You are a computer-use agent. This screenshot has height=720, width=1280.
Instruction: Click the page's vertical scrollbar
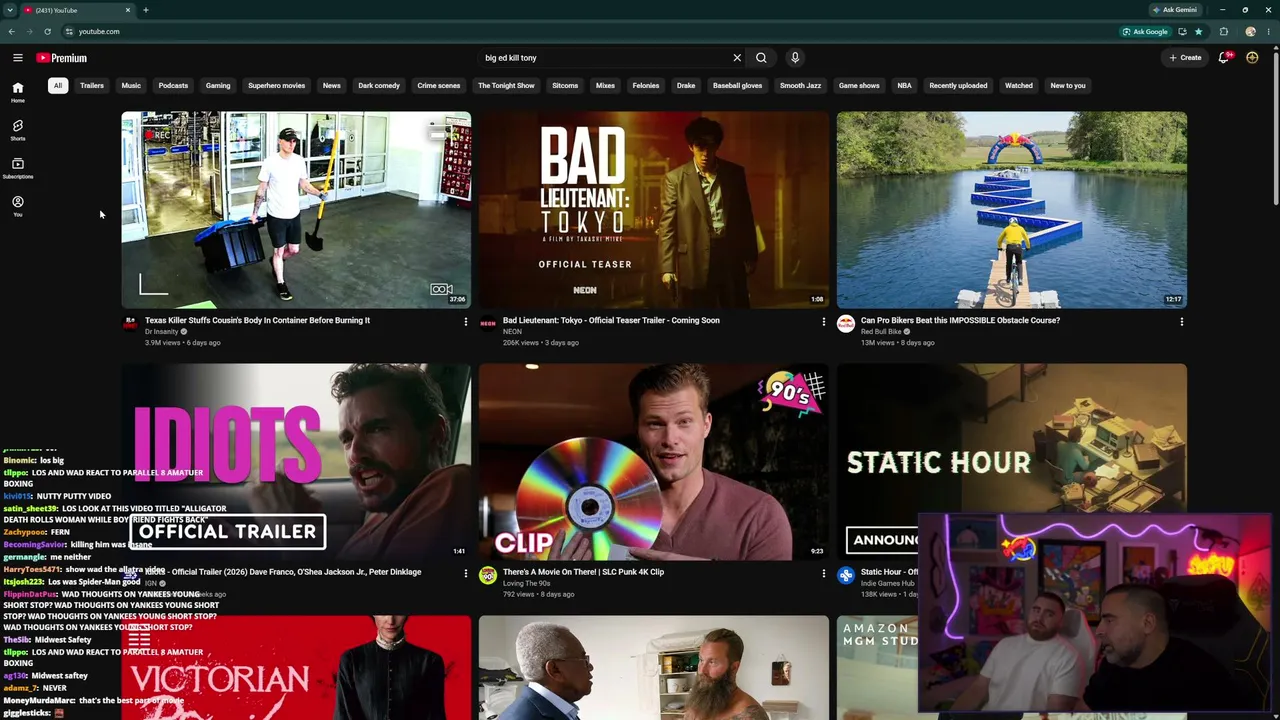[x=1275, y=130]
